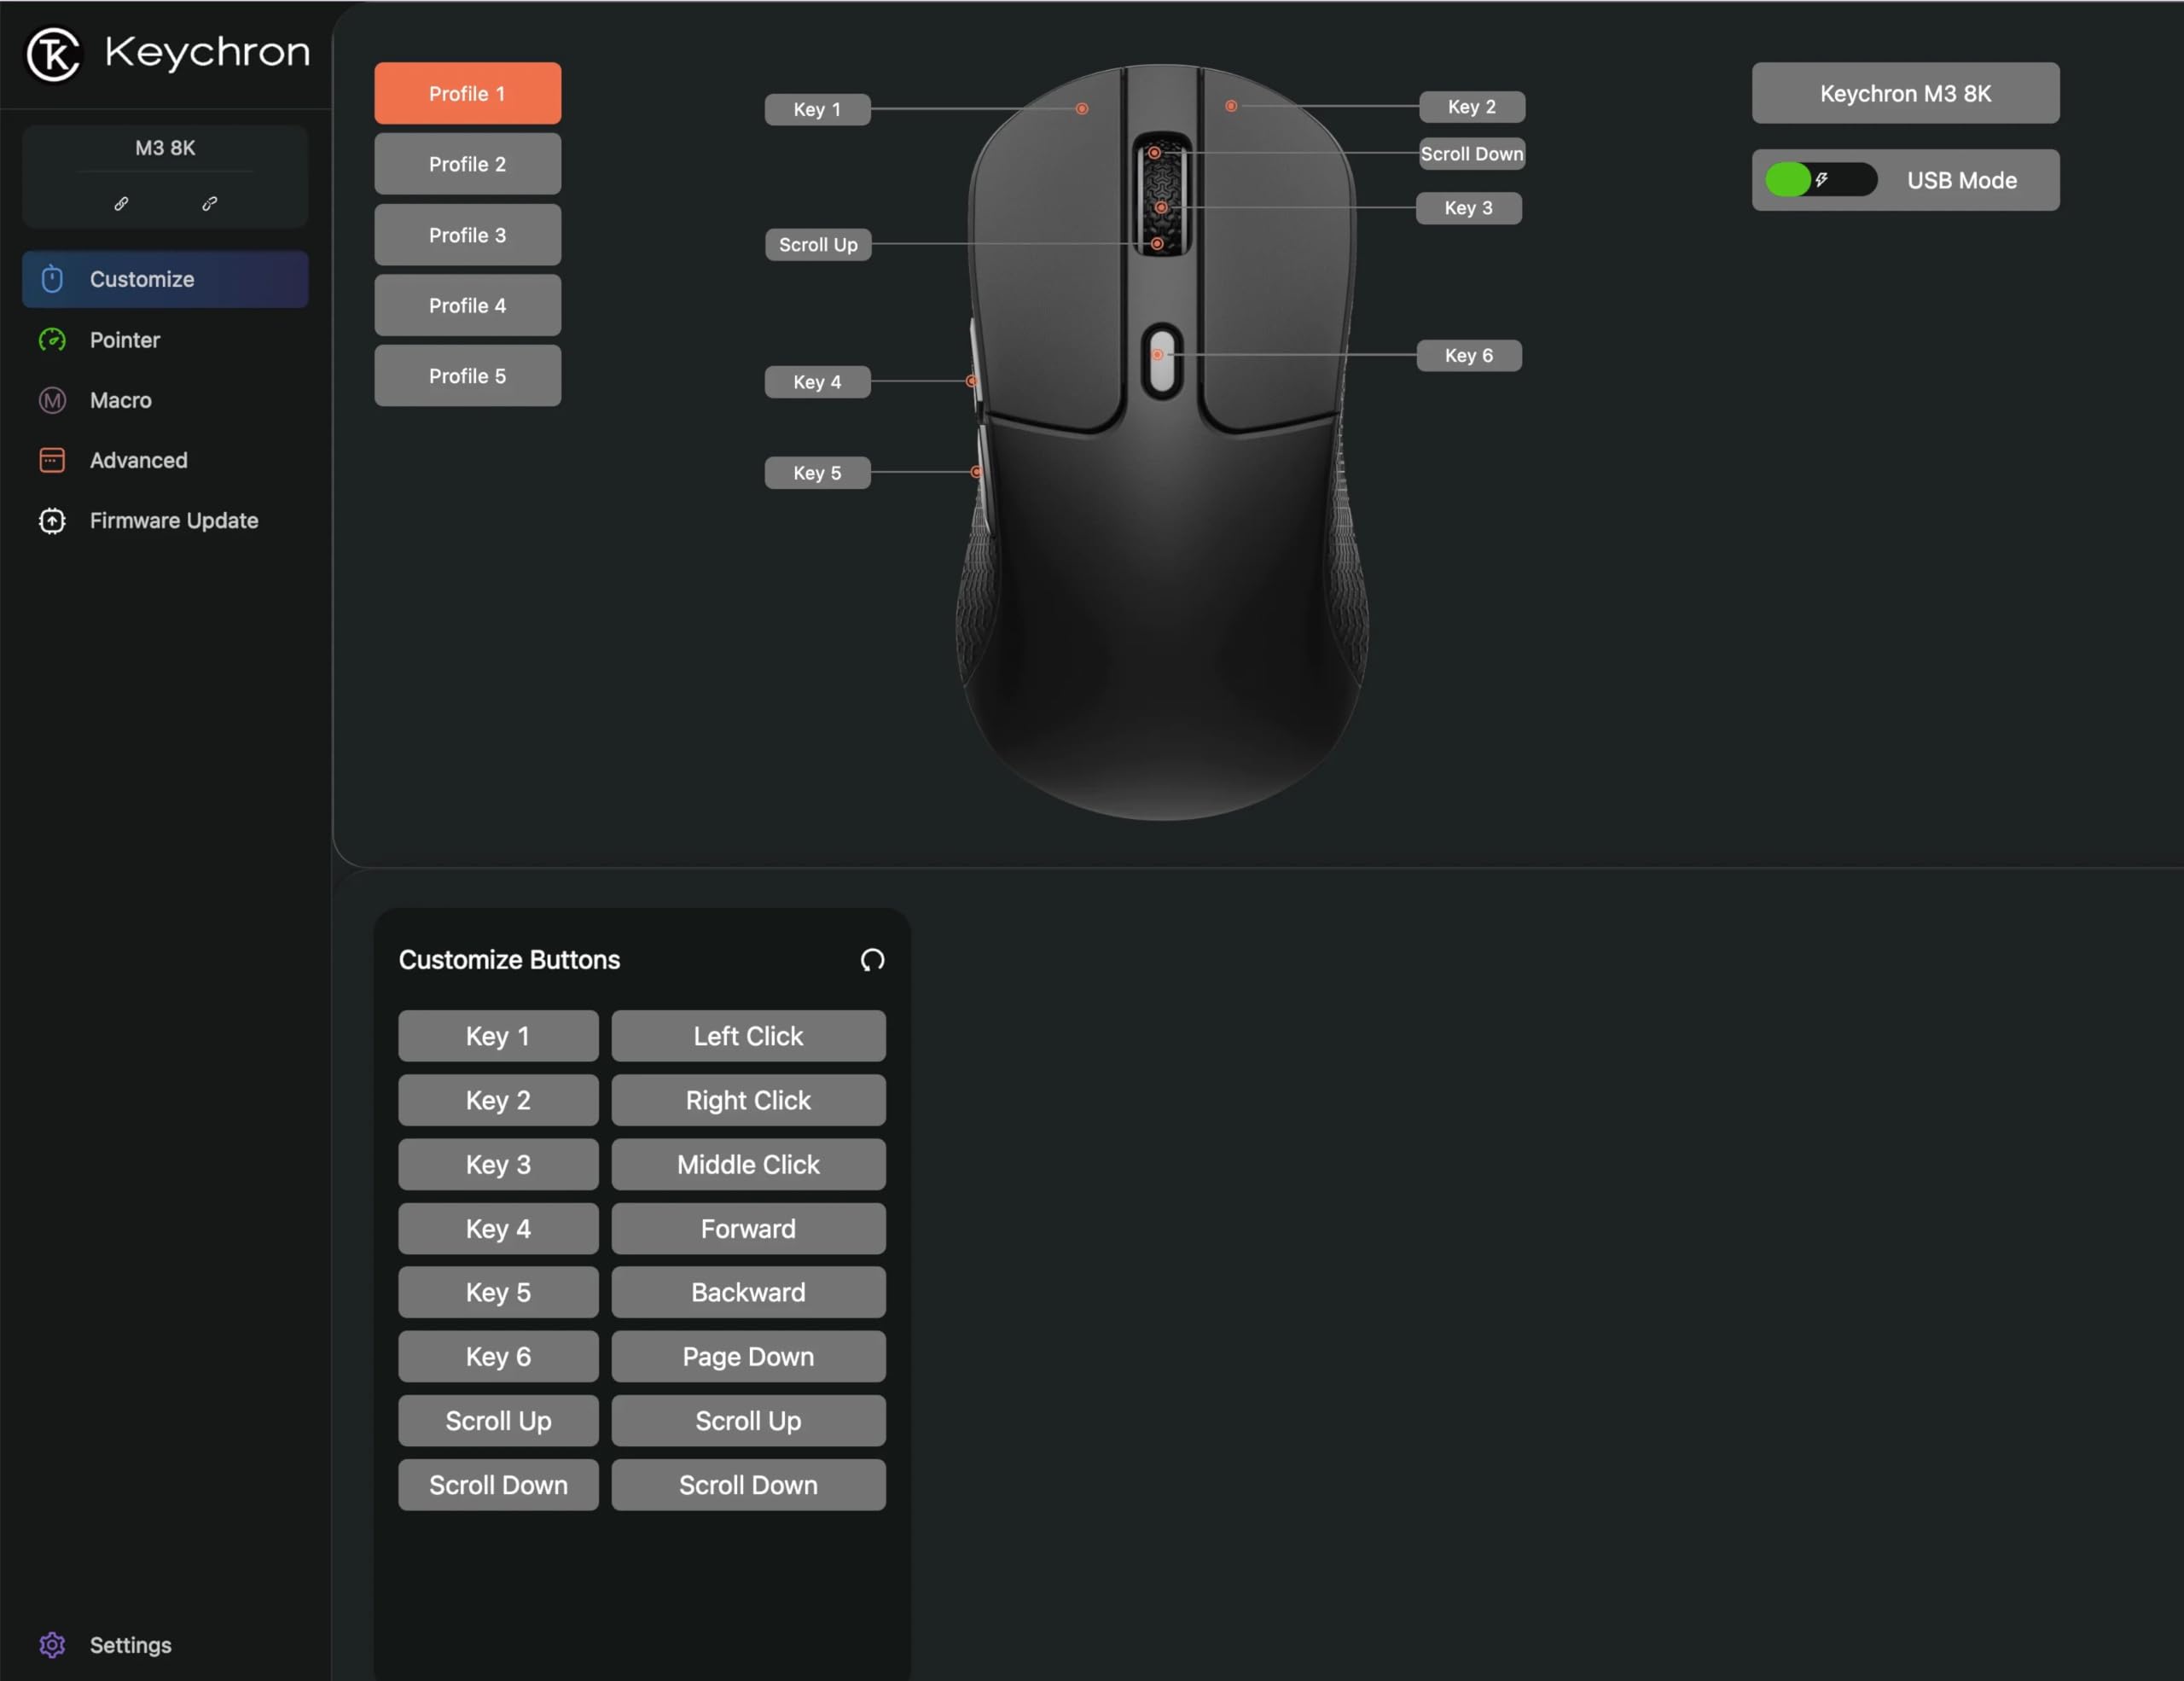The image size is (2184, 1681).
Task: Open the Pointer section label in sidebar
Action: click(125, 340)
